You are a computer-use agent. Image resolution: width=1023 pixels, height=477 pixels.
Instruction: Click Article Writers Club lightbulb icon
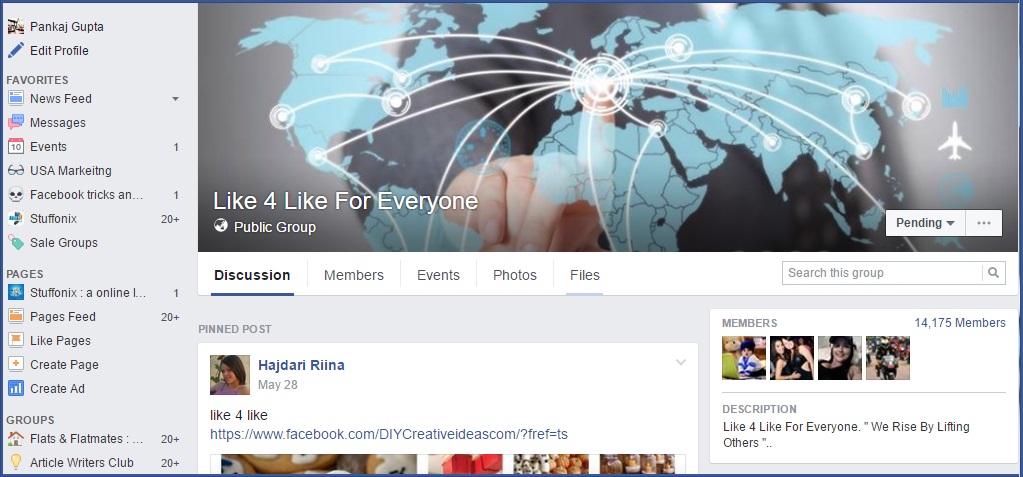tap(16, 463)
